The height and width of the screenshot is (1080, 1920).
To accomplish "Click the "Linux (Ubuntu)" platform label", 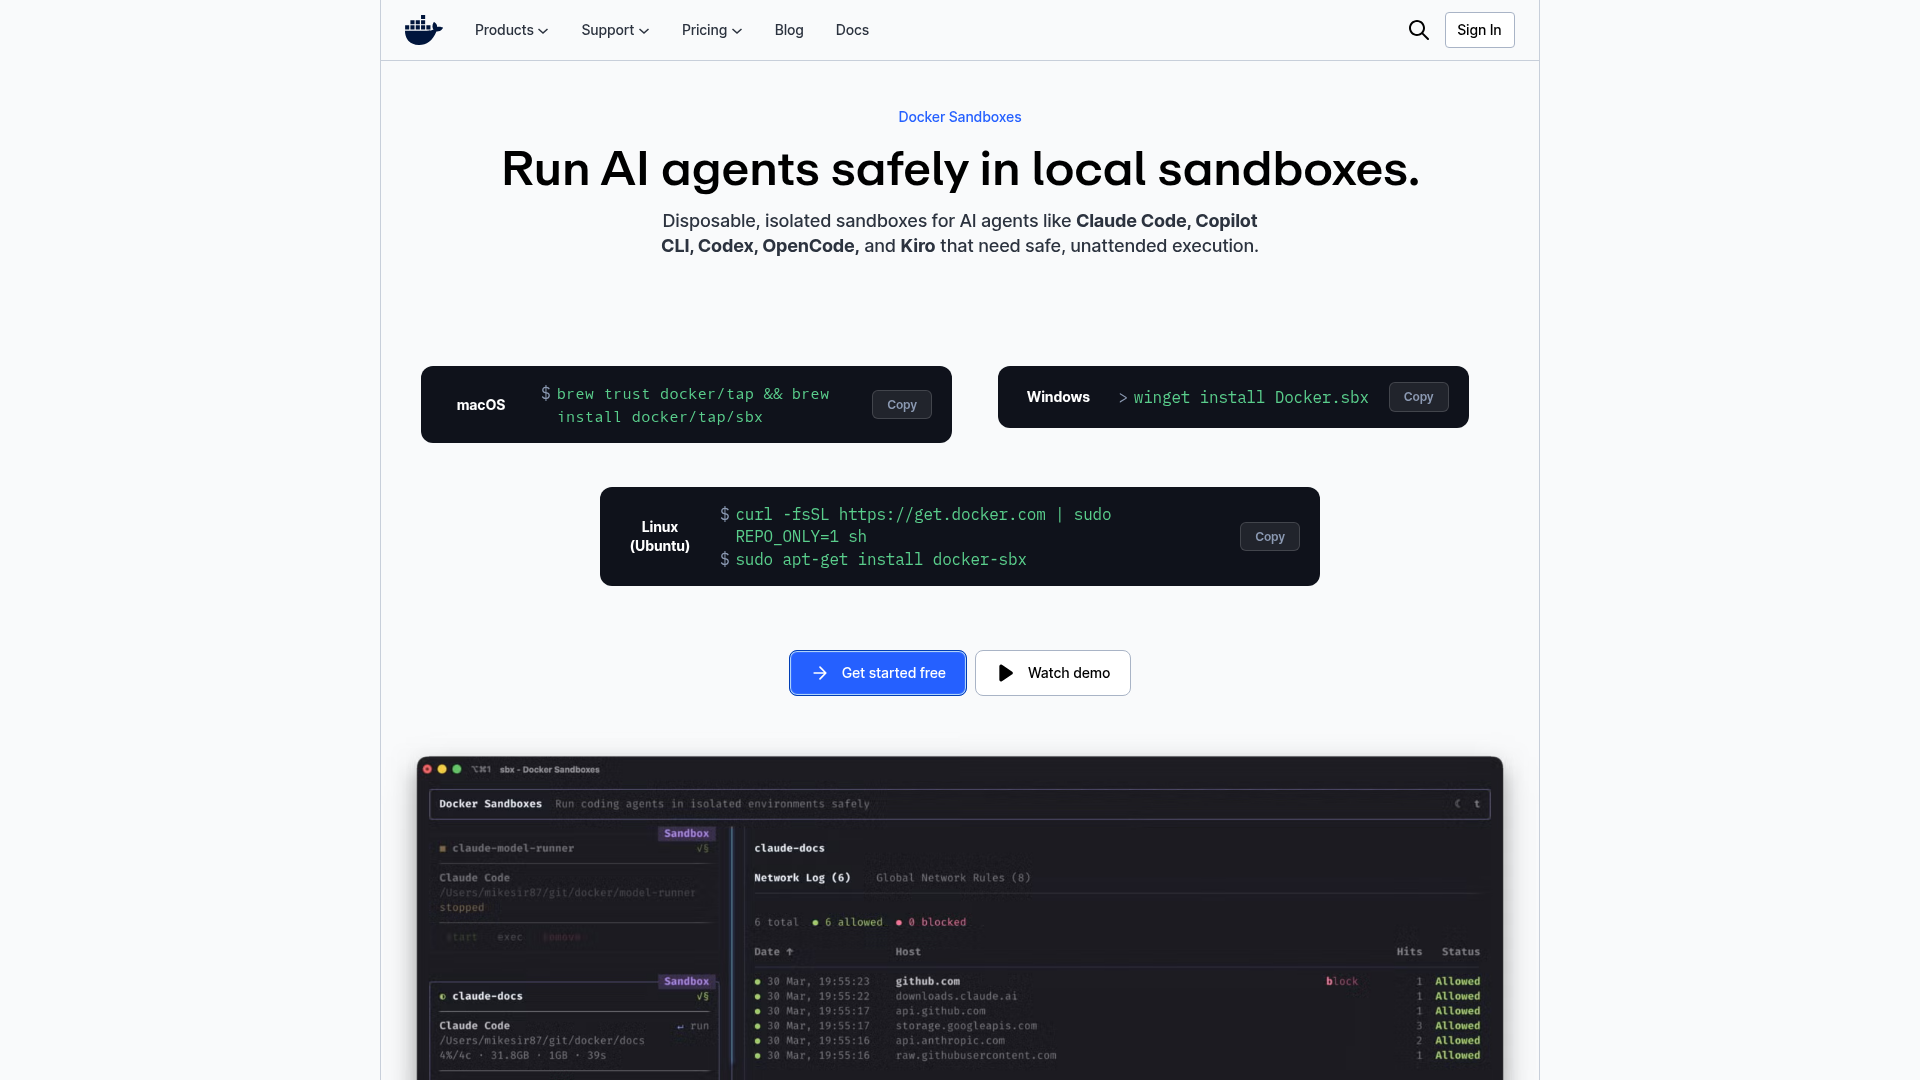I will point(660,536).
